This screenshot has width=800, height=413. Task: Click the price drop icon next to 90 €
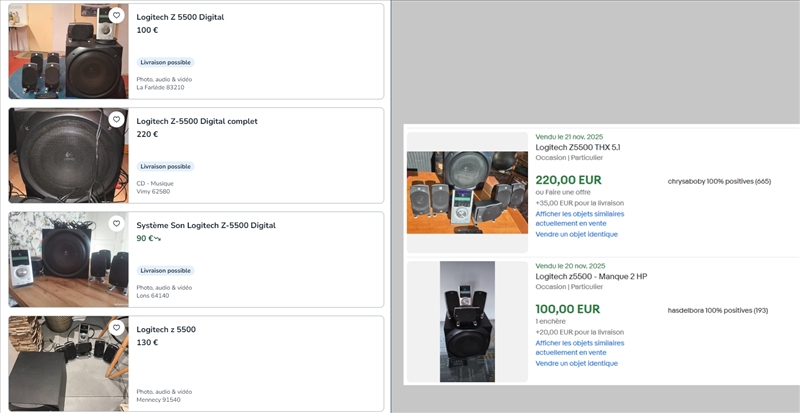click(156, 239)
